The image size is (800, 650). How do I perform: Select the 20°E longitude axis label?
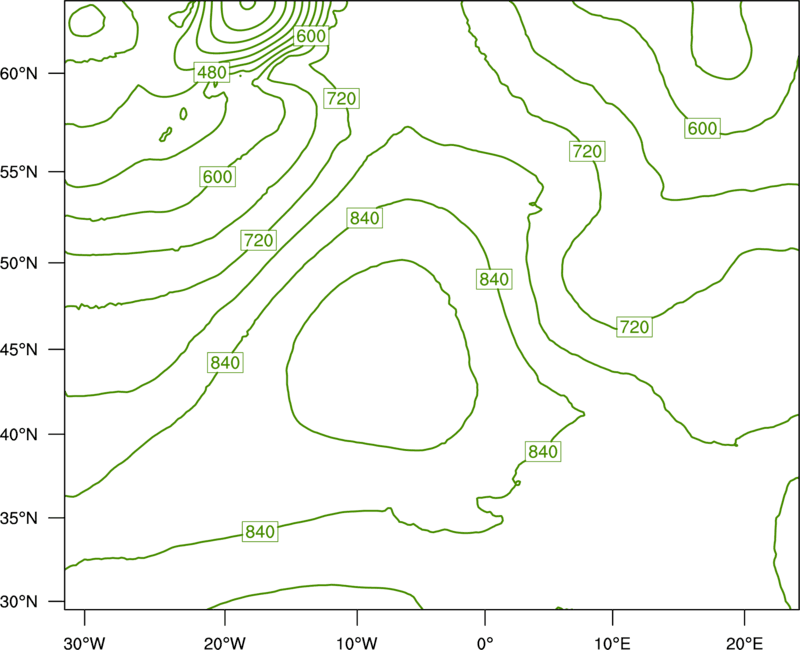744,643
